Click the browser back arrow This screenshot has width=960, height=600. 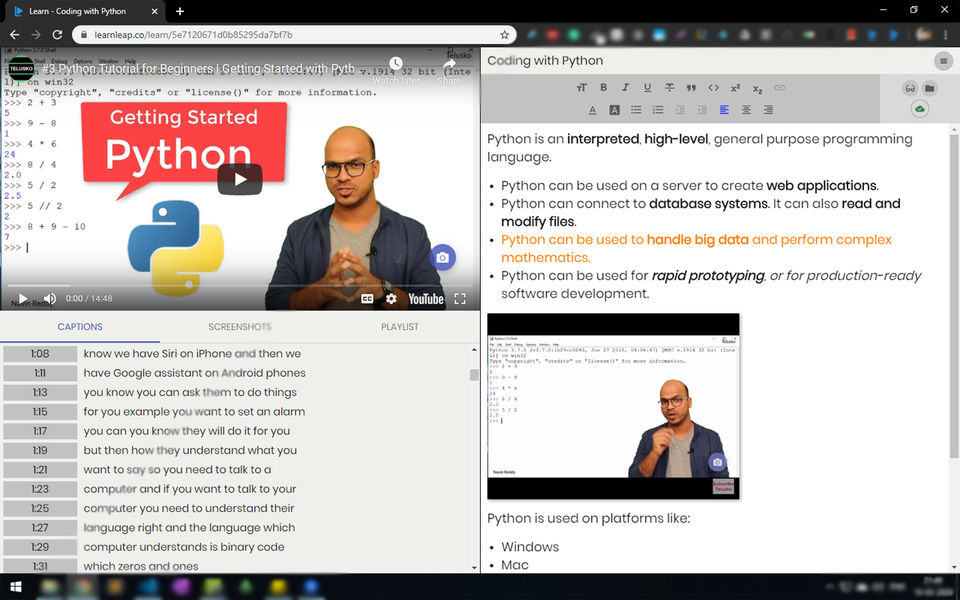[x=15, y=35]
